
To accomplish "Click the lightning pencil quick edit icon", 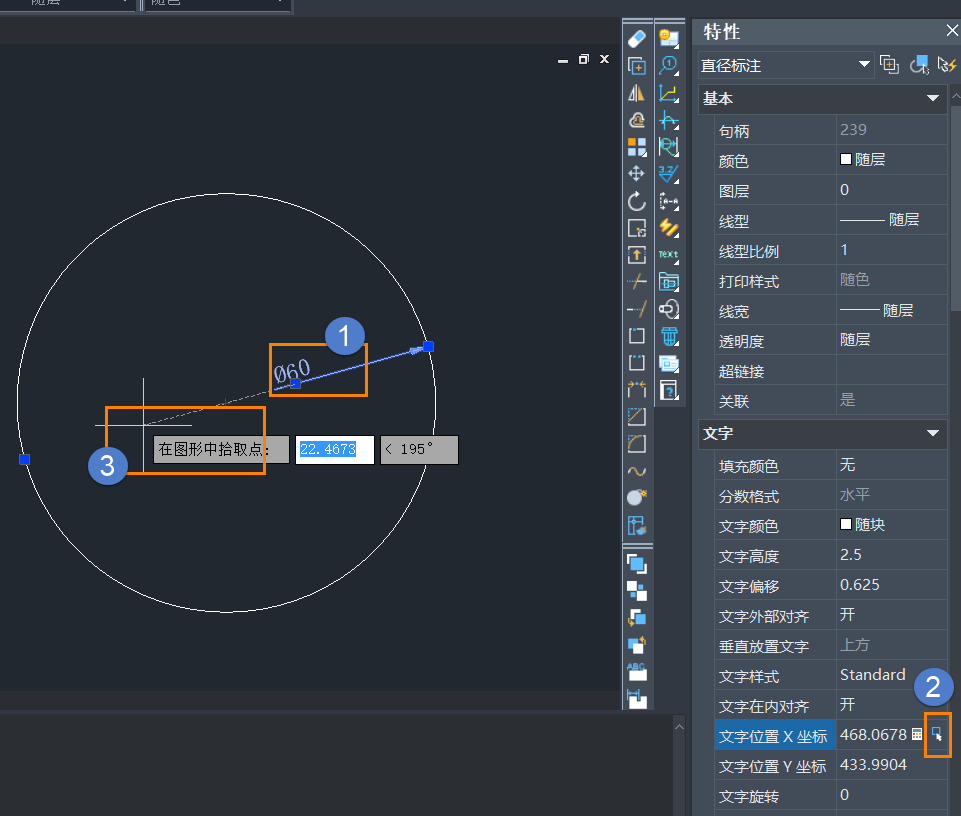I will pos(669,228).
